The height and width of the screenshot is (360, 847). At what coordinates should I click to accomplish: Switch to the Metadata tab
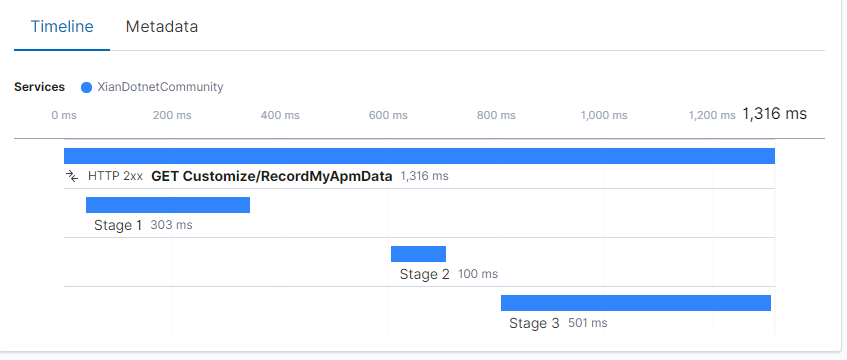click(162, 26)
